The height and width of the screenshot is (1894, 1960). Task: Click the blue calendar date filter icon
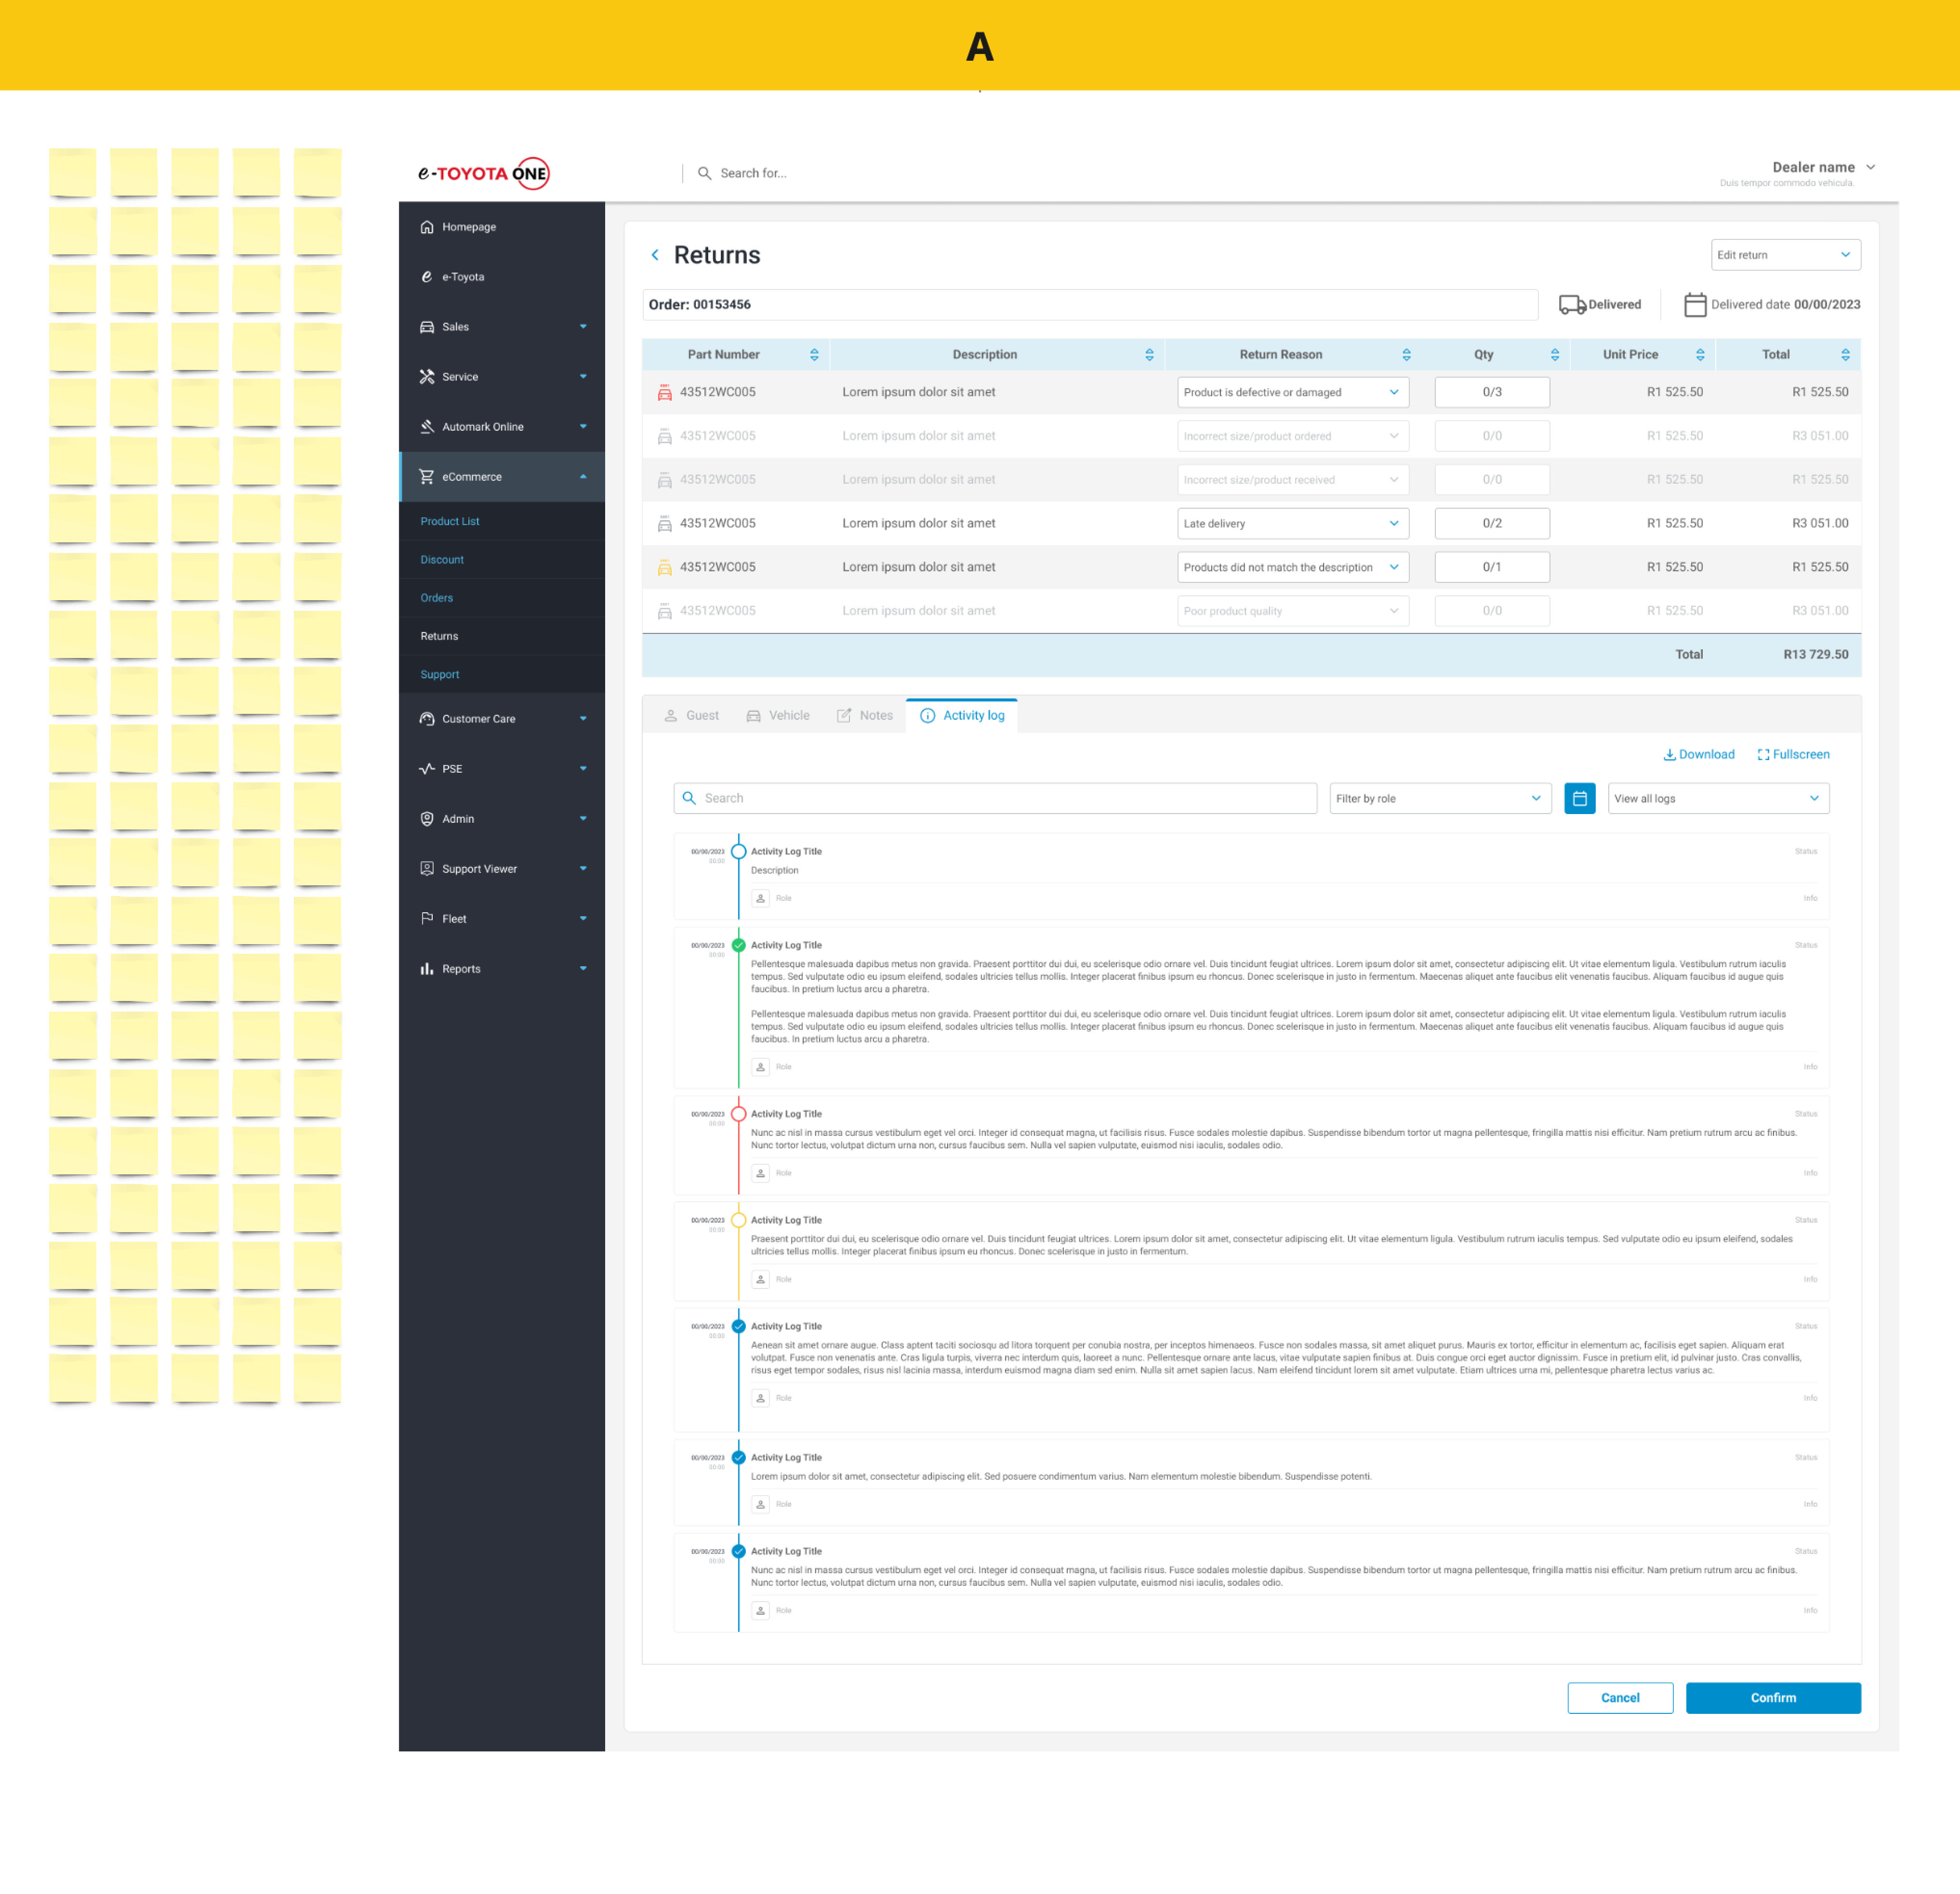pos(1579,798)
